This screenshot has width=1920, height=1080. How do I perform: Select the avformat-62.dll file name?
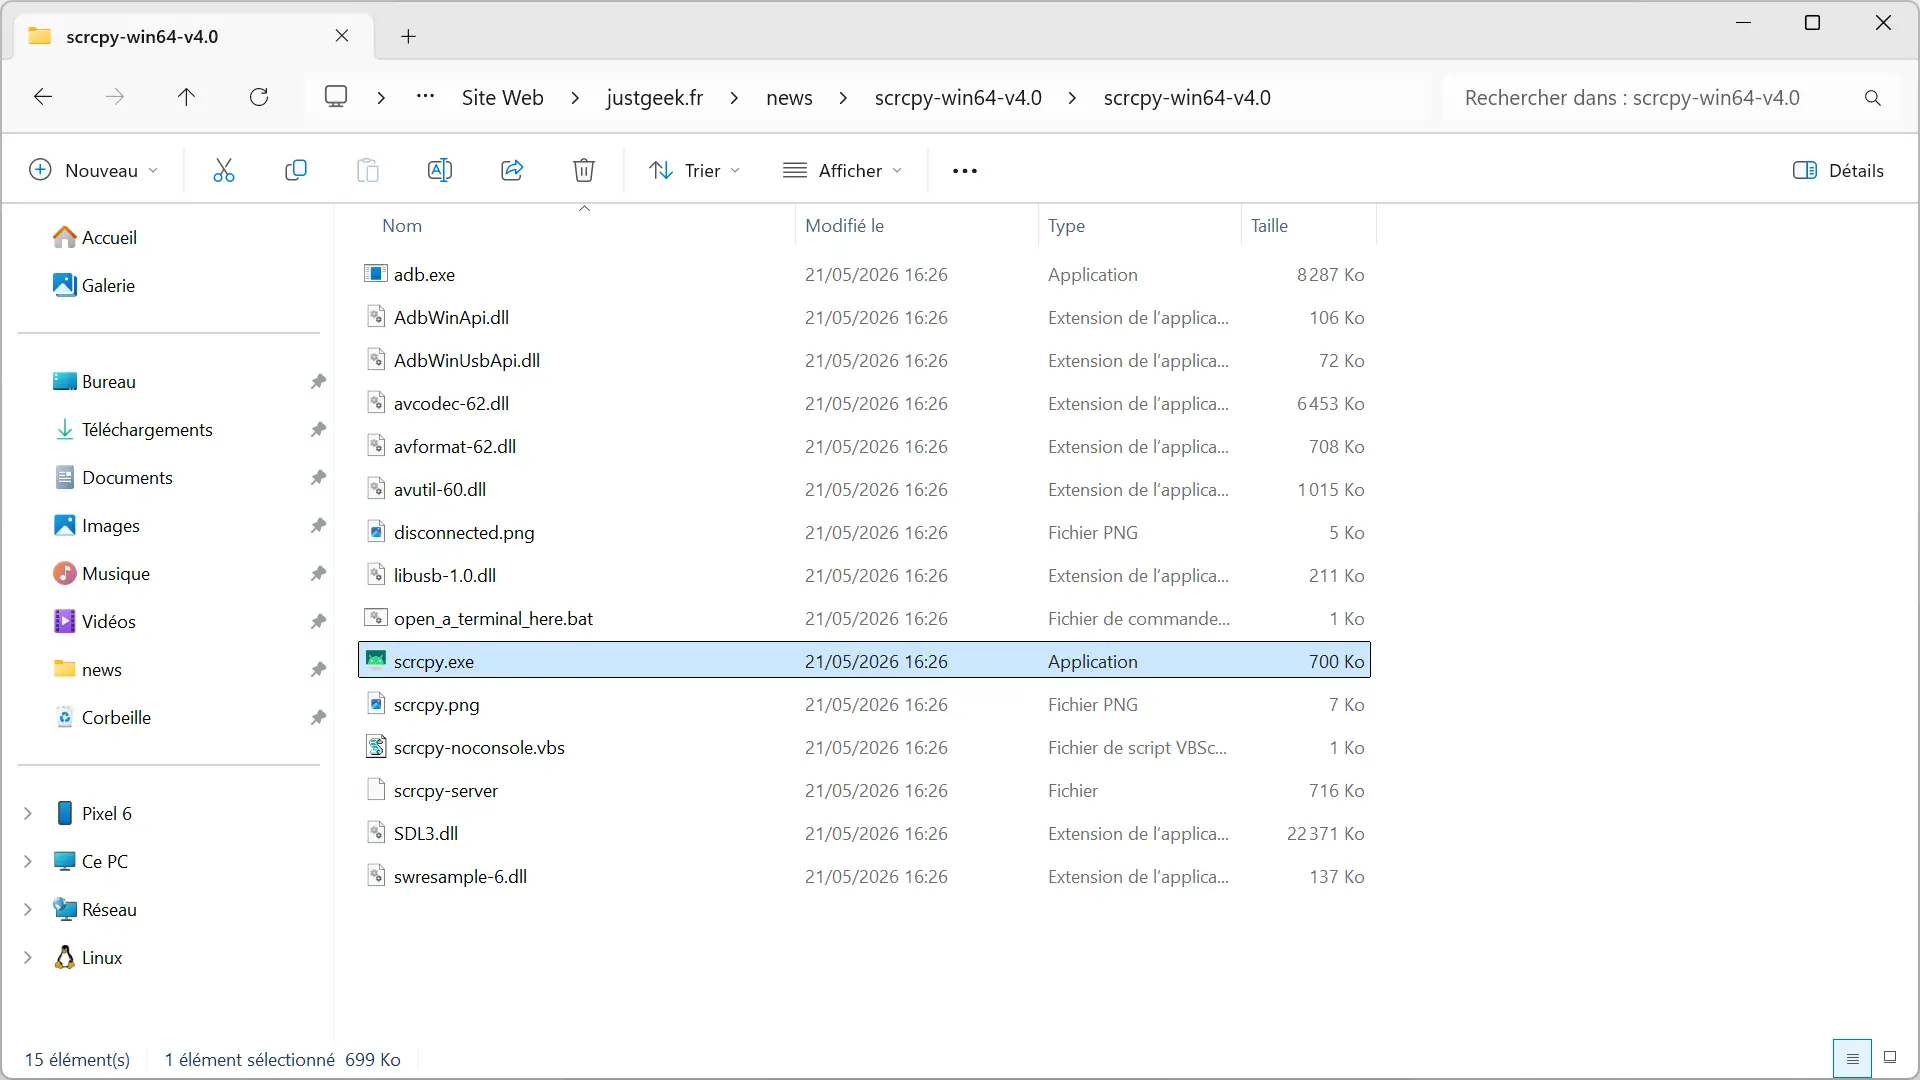click(x=455, y=447)
